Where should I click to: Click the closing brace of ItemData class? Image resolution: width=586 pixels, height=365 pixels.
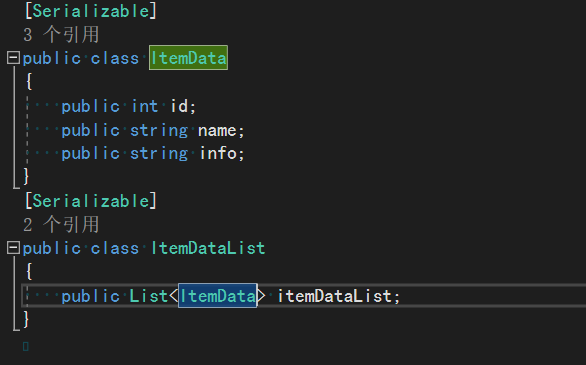[26, 176]
